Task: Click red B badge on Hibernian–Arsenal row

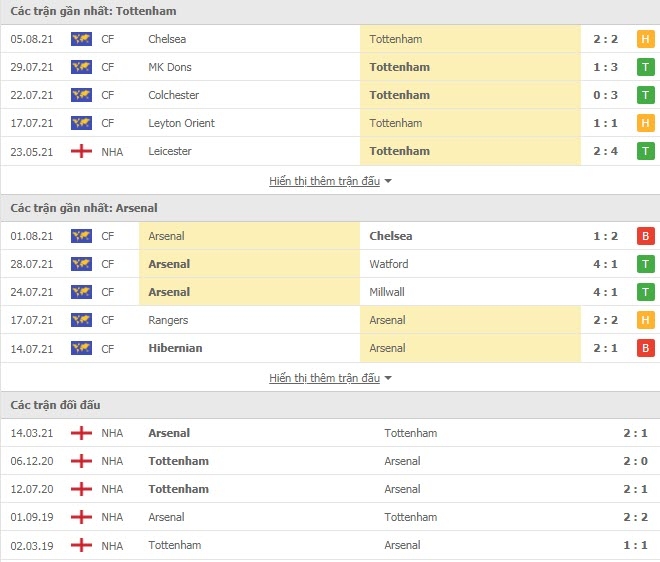Action: pyautogui.click(x=645, y=348)
